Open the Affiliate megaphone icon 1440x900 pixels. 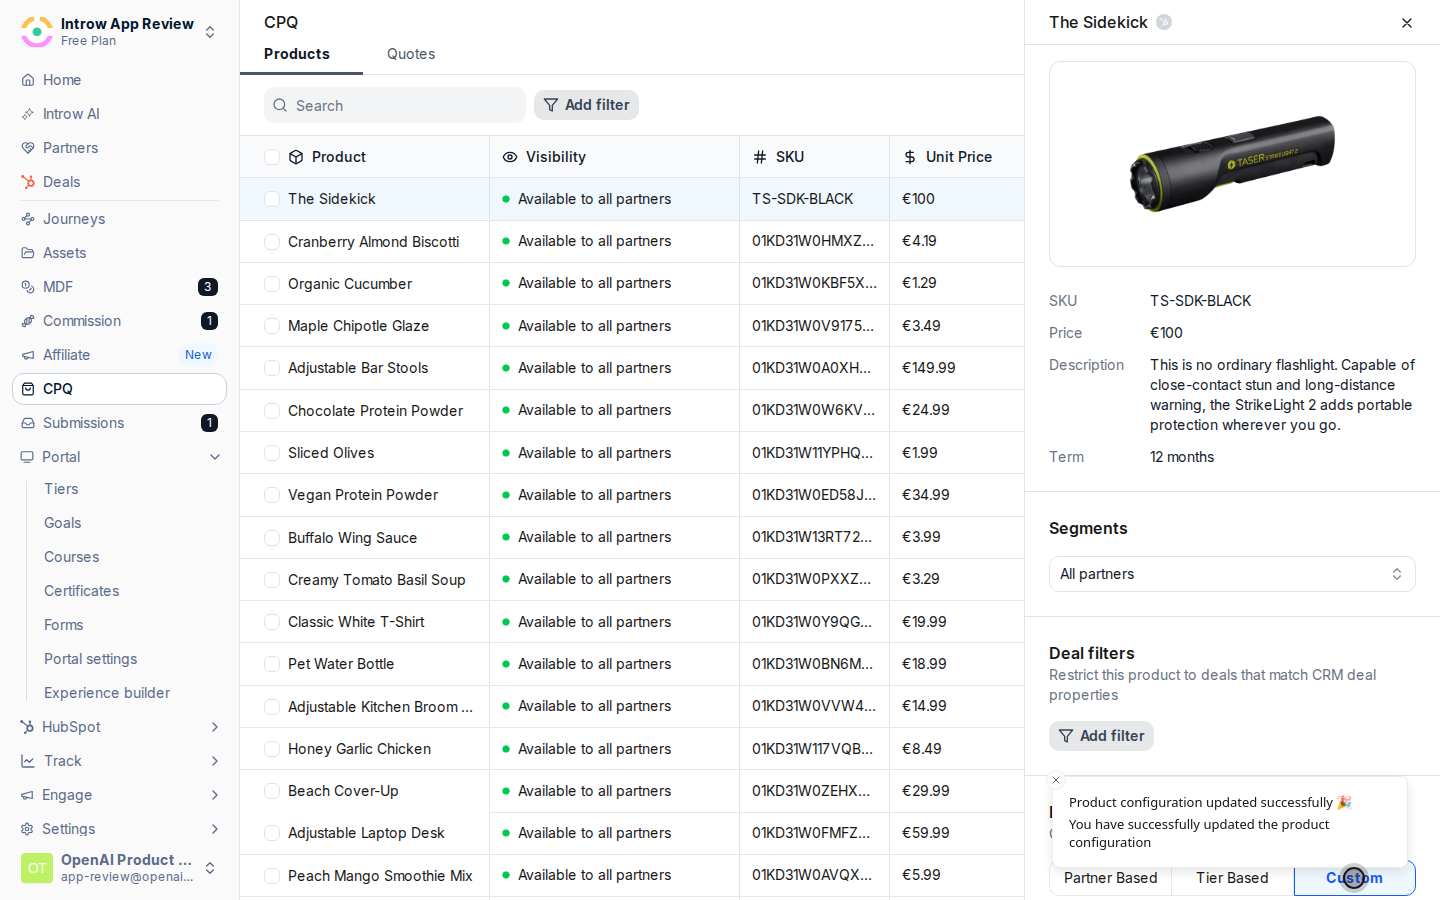point(28,355)
